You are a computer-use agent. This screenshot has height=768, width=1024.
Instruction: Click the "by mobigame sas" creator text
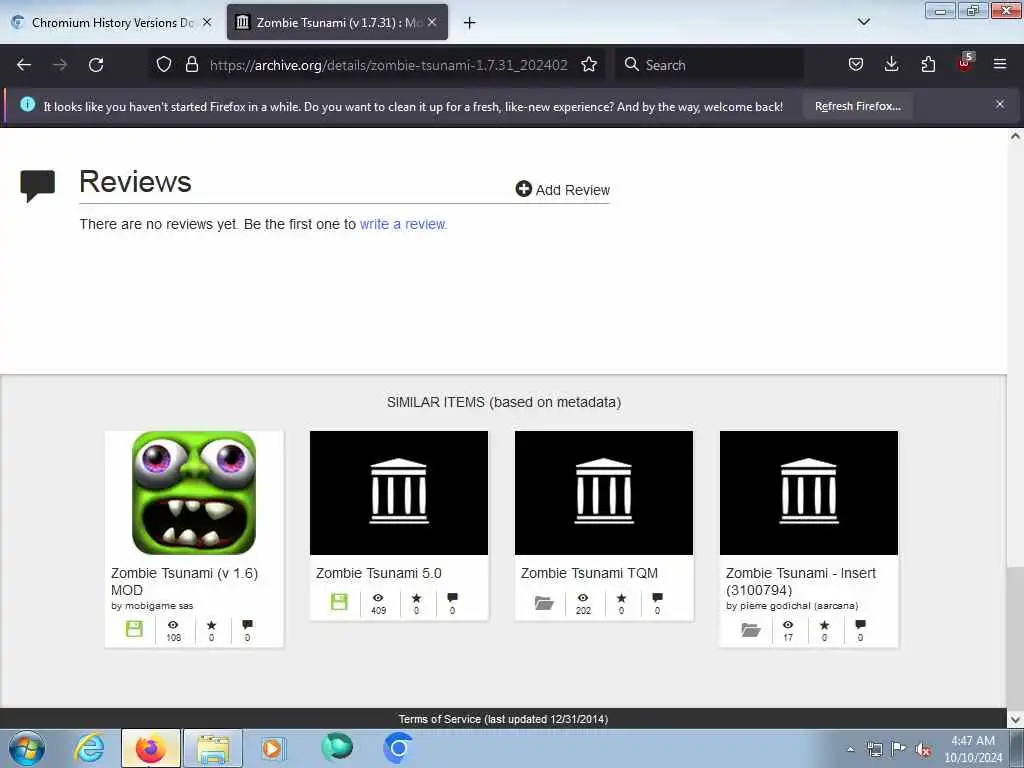tap(152, 605)
